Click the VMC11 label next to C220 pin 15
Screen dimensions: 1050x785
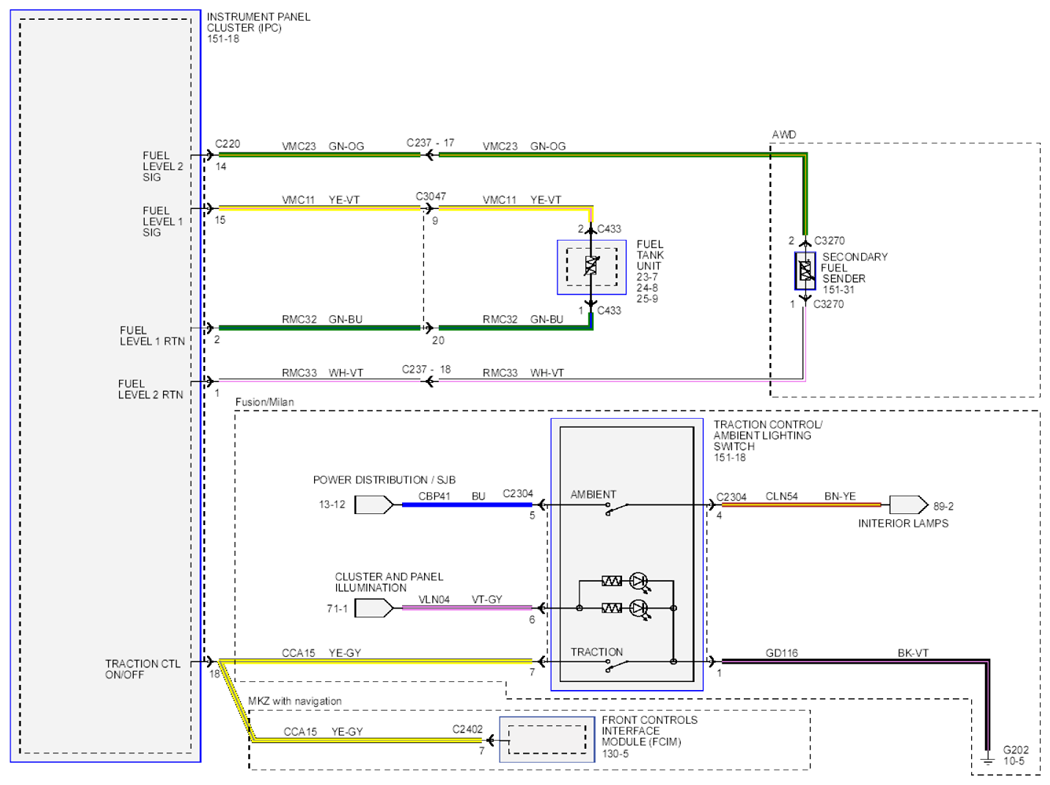point(299,200)
